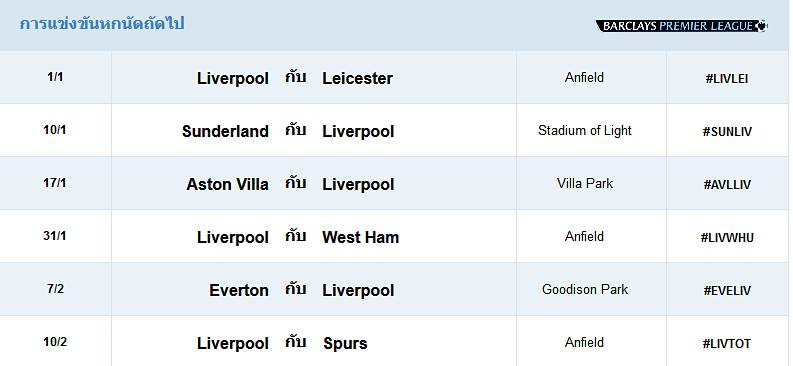Viewport: 793px width, 366px height.
Task: Click Stadium of Light venue
Action: pyautogui.click(x=585, y=130)
